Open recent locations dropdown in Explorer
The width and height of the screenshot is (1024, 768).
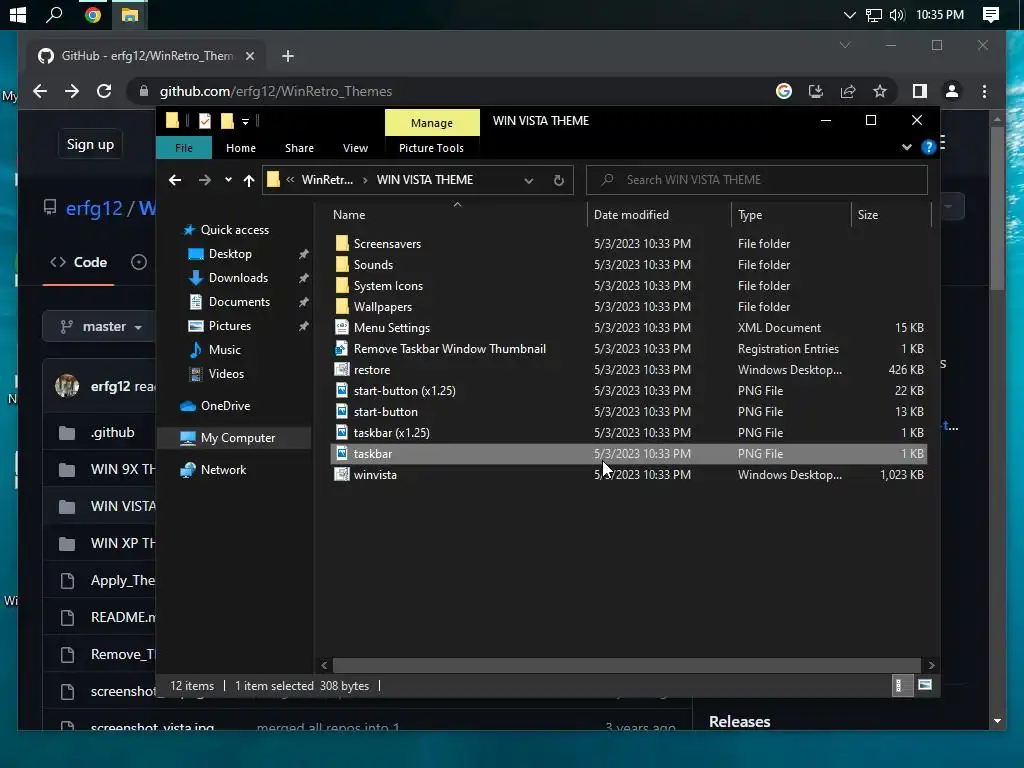228,180
